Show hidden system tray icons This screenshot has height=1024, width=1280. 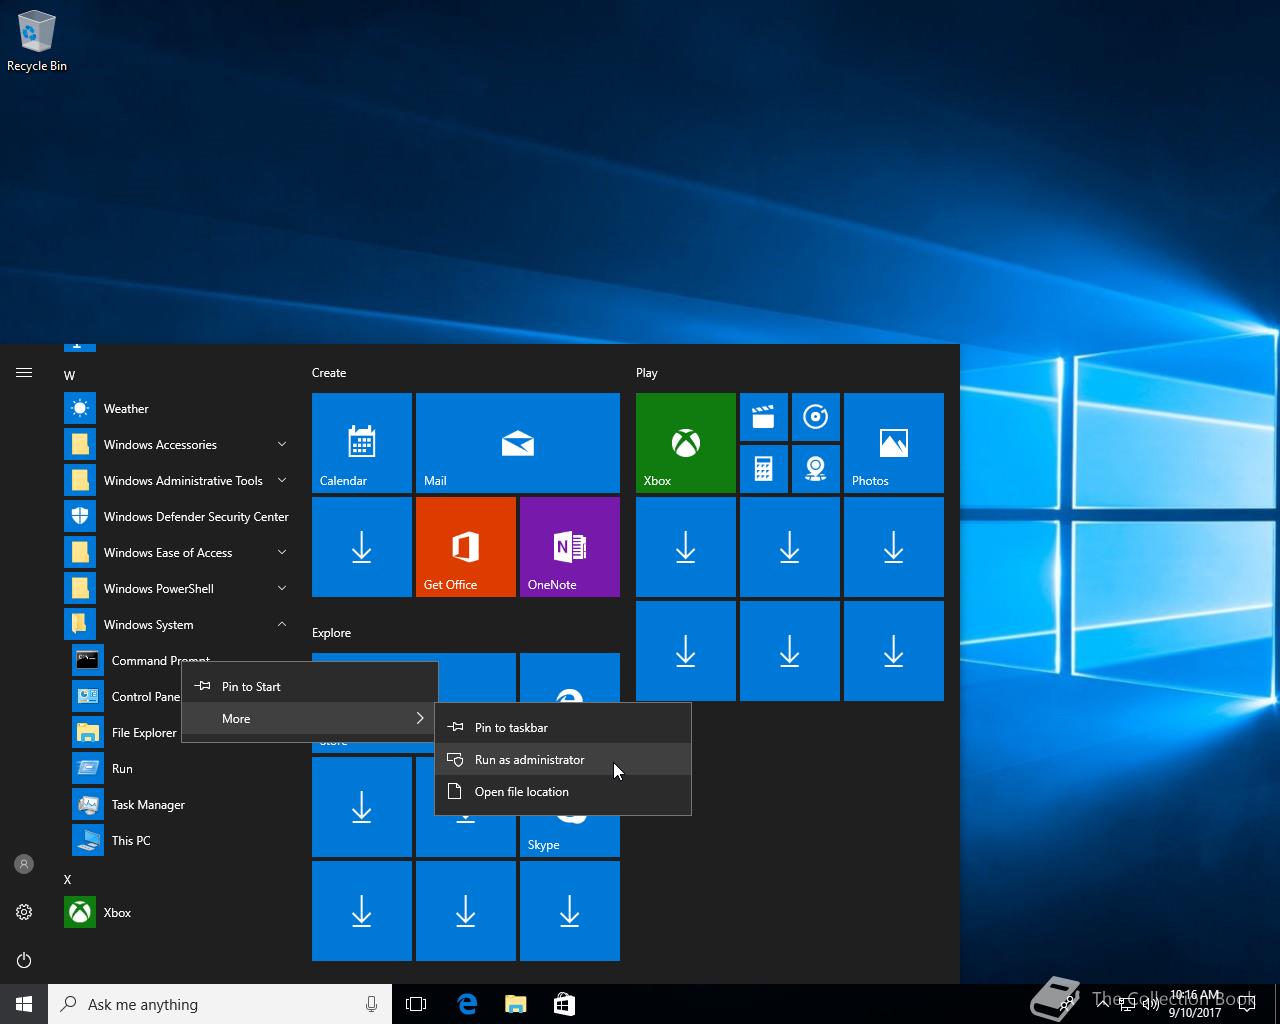(x=1103, y=1004)
